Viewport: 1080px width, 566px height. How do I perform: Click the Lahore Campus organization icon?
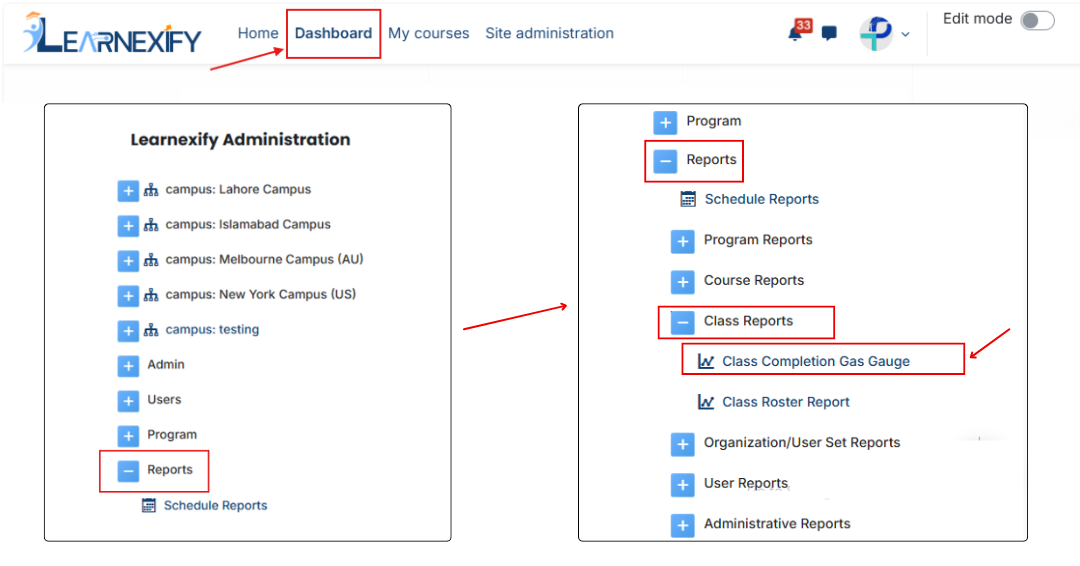[x=151, y=190]
